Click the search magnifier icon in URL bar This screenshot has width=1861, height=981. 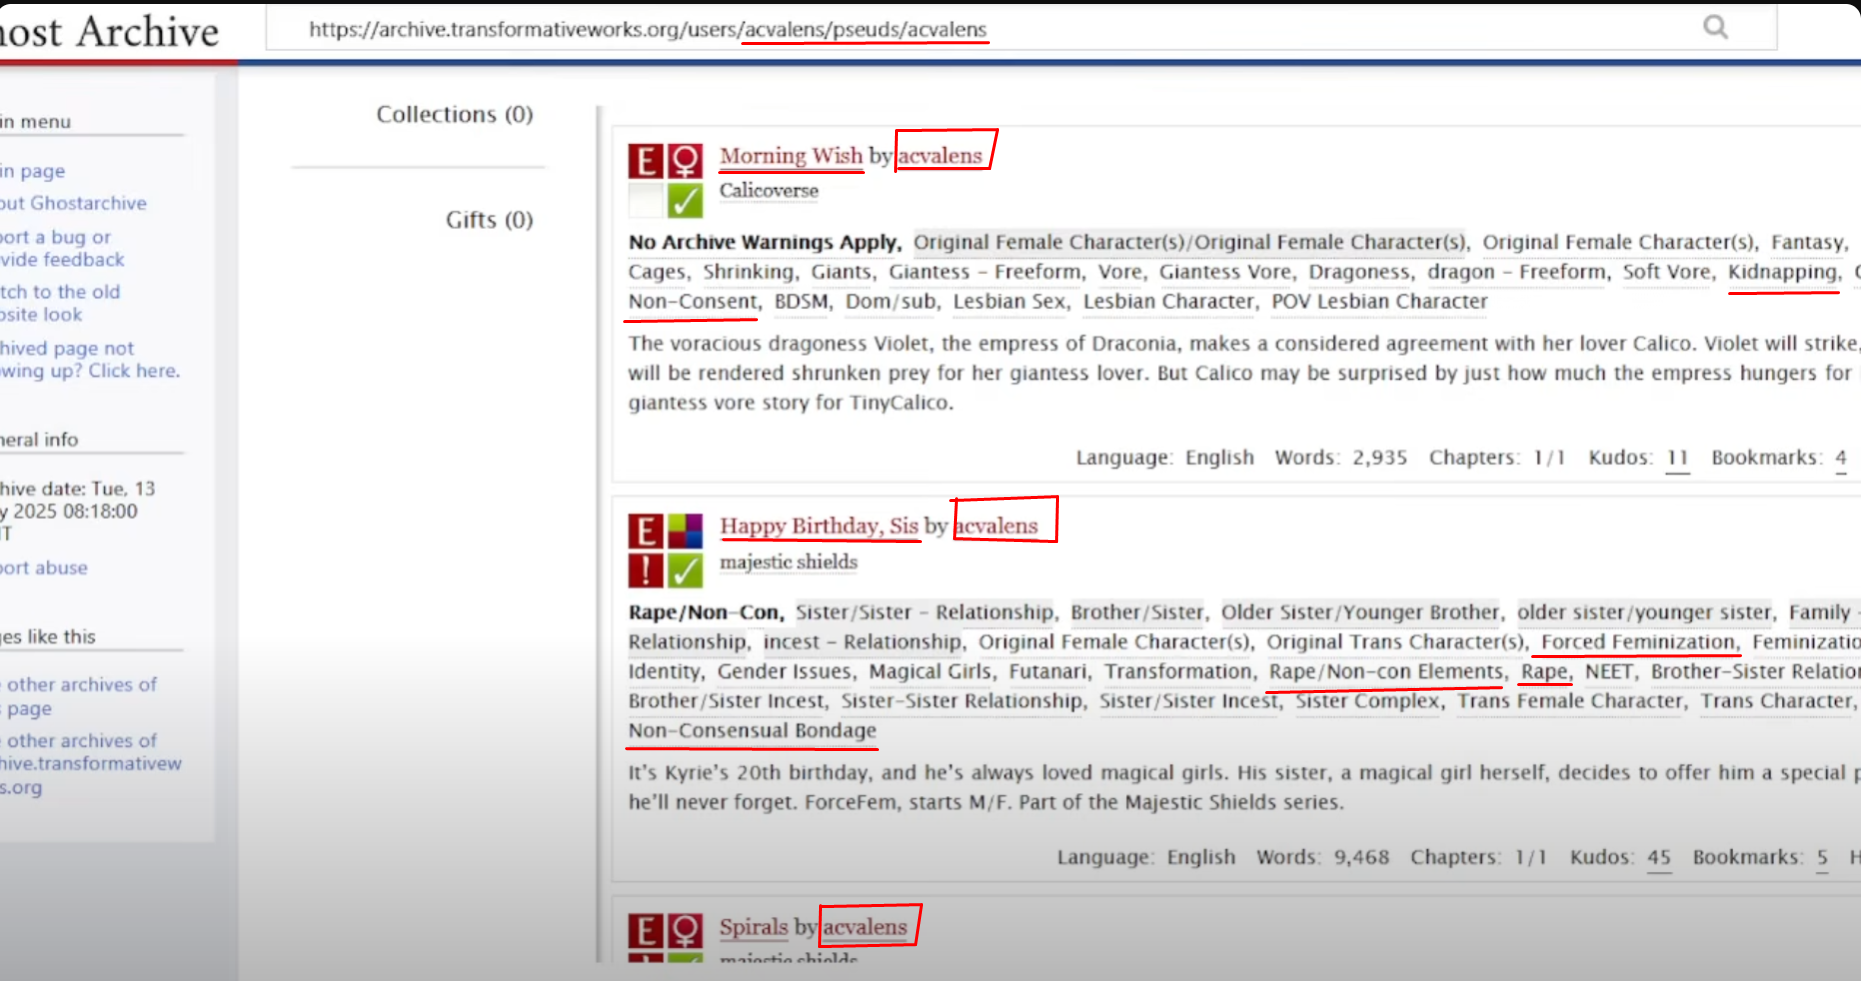(x=1715, y=27)
